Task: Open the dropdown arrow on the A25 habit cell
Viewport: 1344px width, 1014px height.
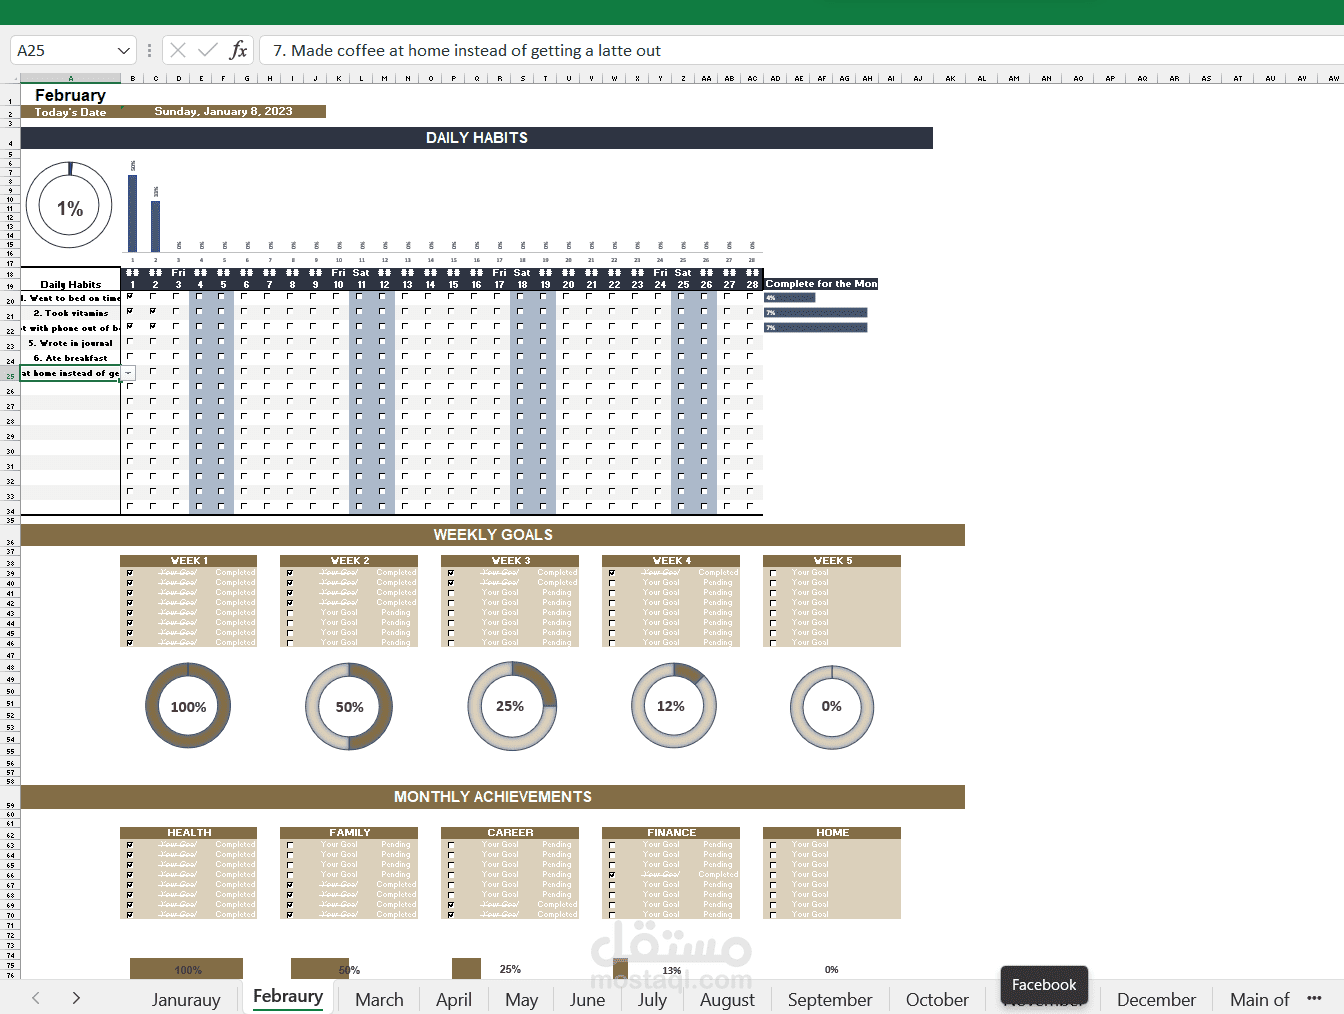Action: [128, 372]
